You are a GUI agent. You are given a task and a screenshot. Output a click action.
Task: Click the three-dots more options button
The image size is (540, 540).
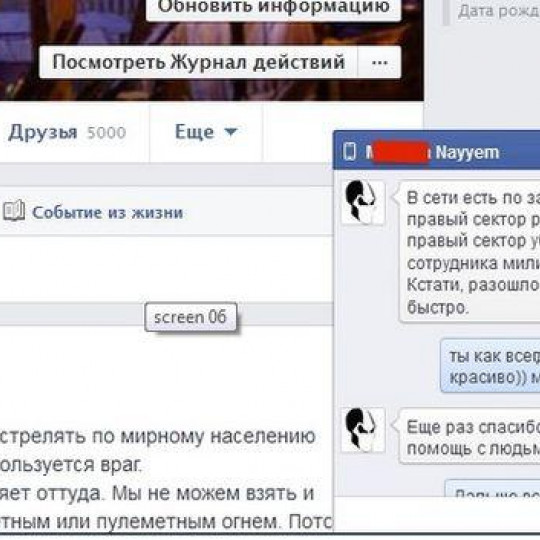pyautogui.click(x=380, y=62)
